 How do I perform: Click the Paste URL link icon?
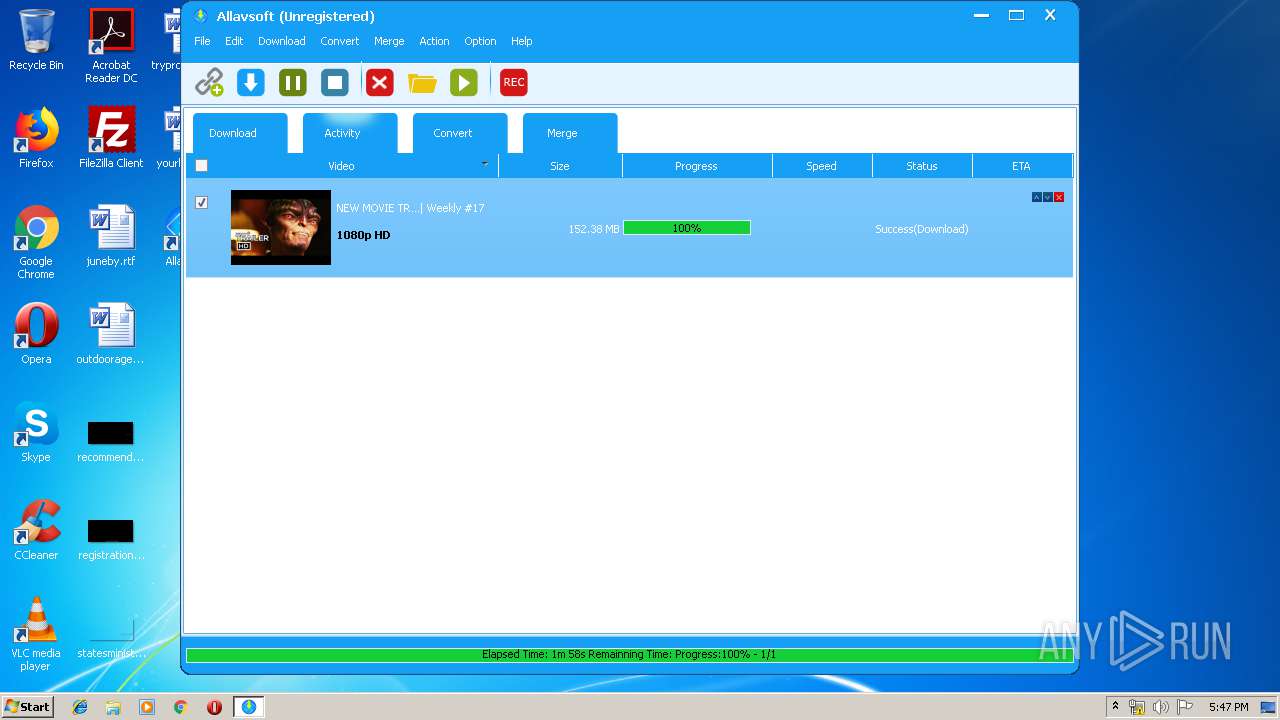coord(209,82)
